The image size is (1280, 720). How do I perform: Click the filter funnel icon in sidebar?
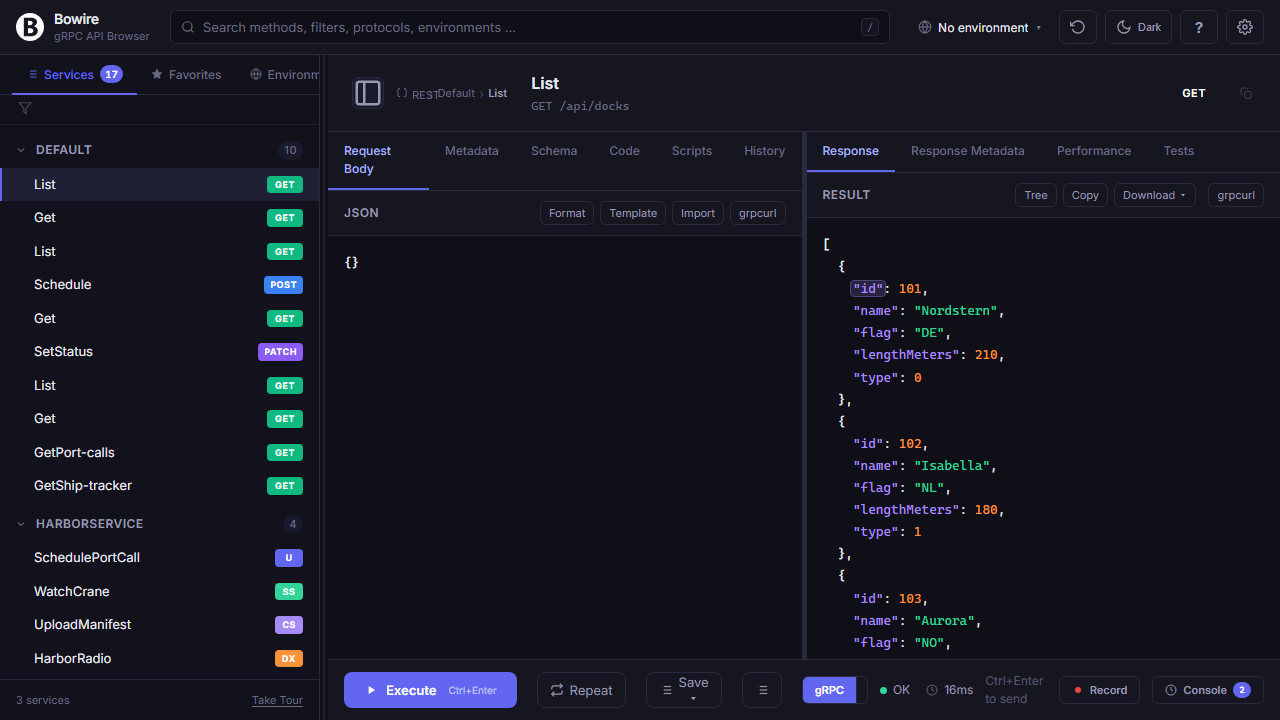25,108
